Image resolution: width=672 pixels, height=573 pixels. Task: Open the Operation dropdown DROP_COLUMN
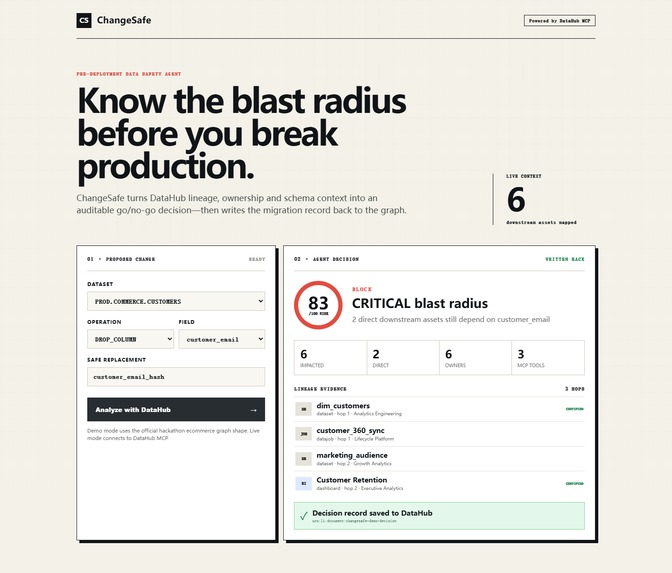130,339
